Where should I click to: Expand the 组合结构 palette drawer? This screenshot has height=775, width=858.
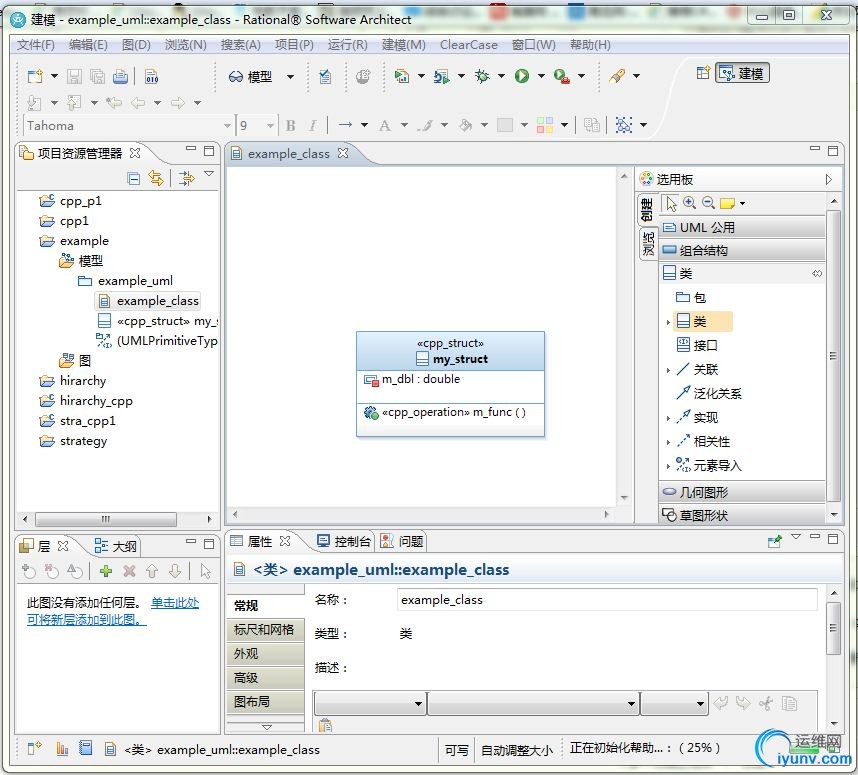tap(743, 251)
